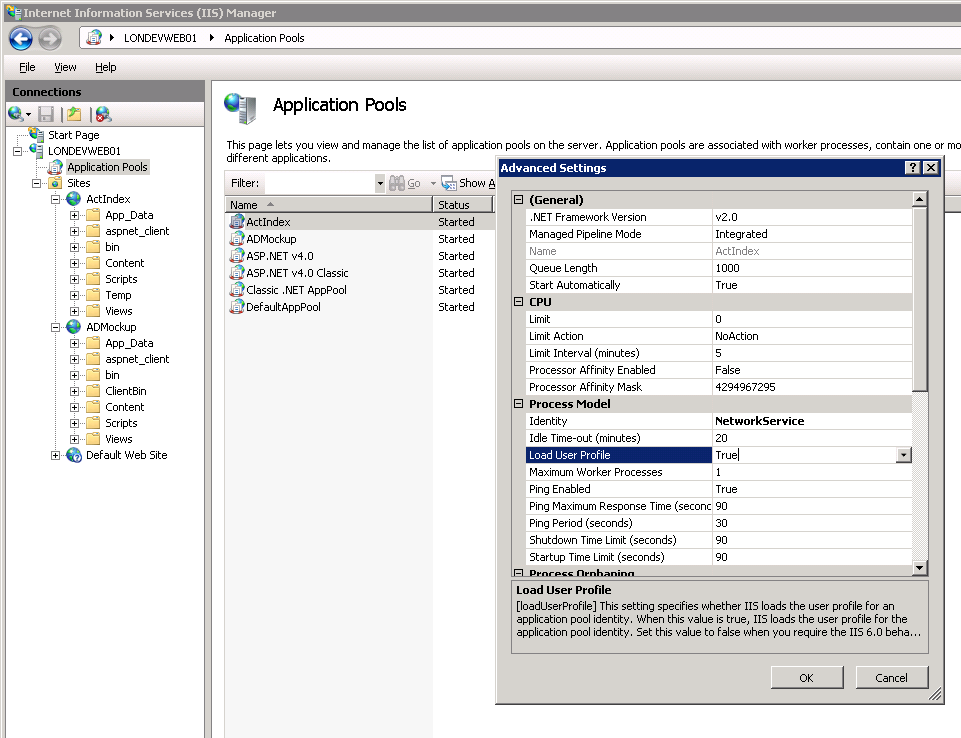Click the Start Page tree icon
The image size is (961, 738).
pos(36,135)
